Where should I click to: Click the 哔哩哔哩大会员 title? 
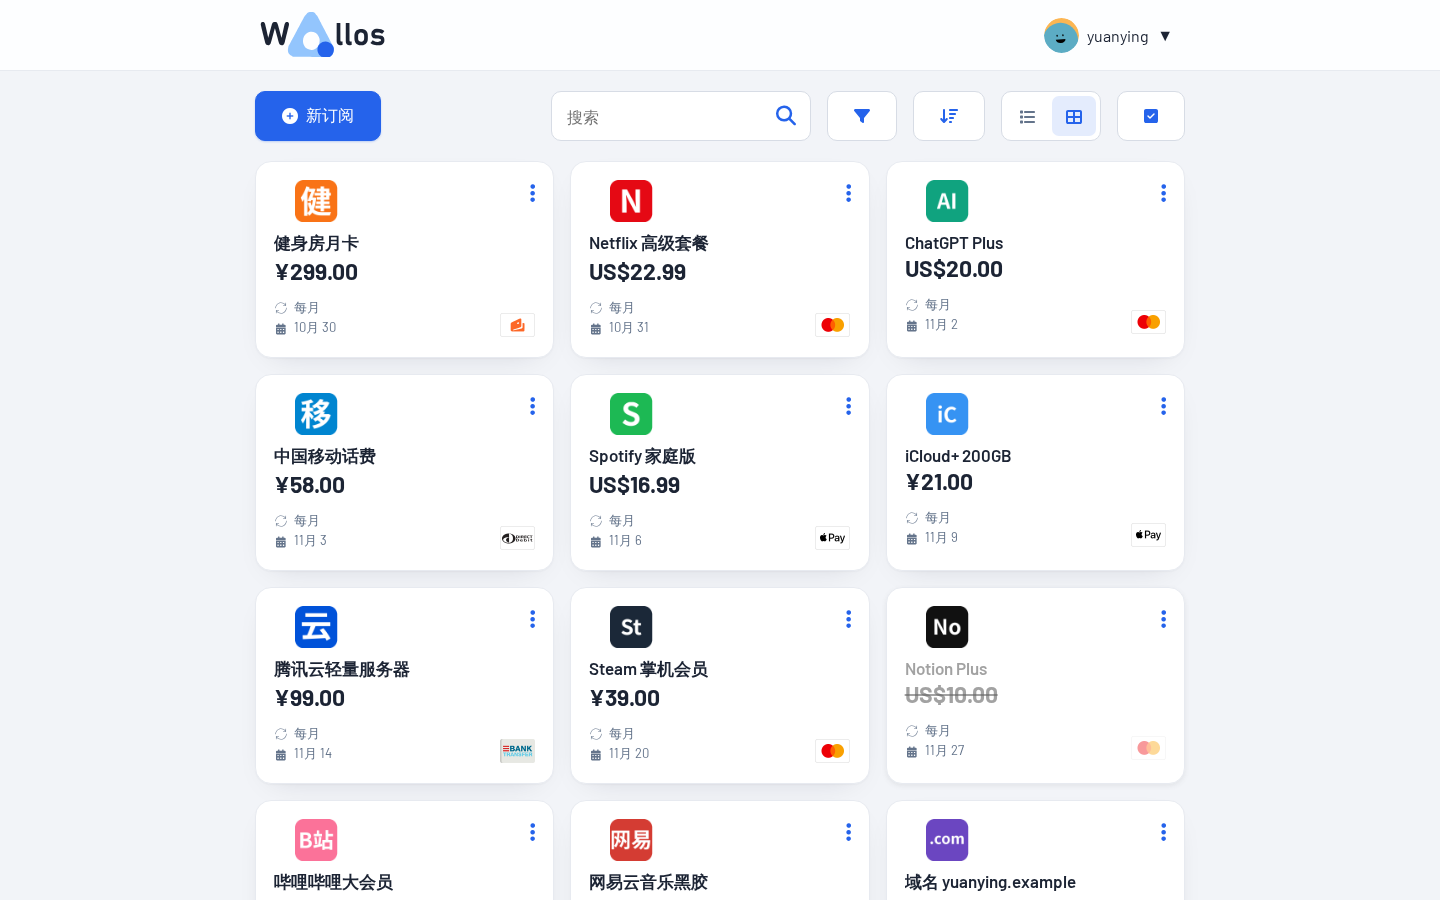point(333,882)
